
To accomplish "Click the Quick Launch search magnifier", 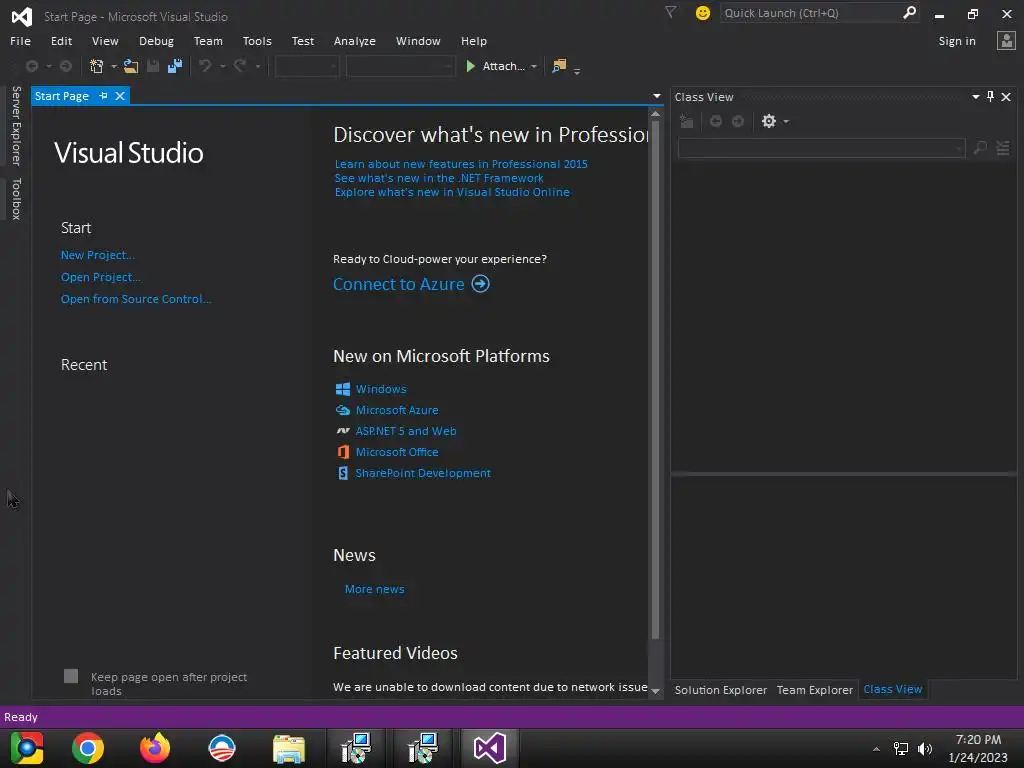I will coord(909,12).
